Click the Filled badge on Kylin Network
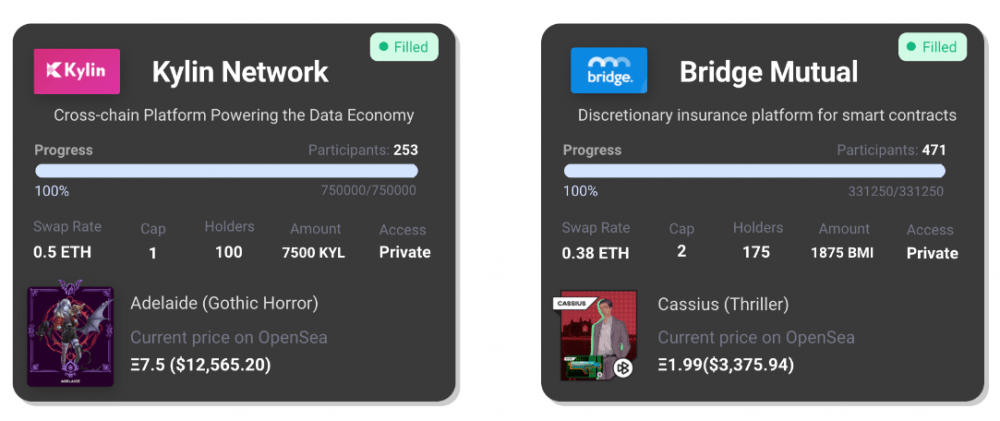The image size is (1000, 421). click(404, 47)
